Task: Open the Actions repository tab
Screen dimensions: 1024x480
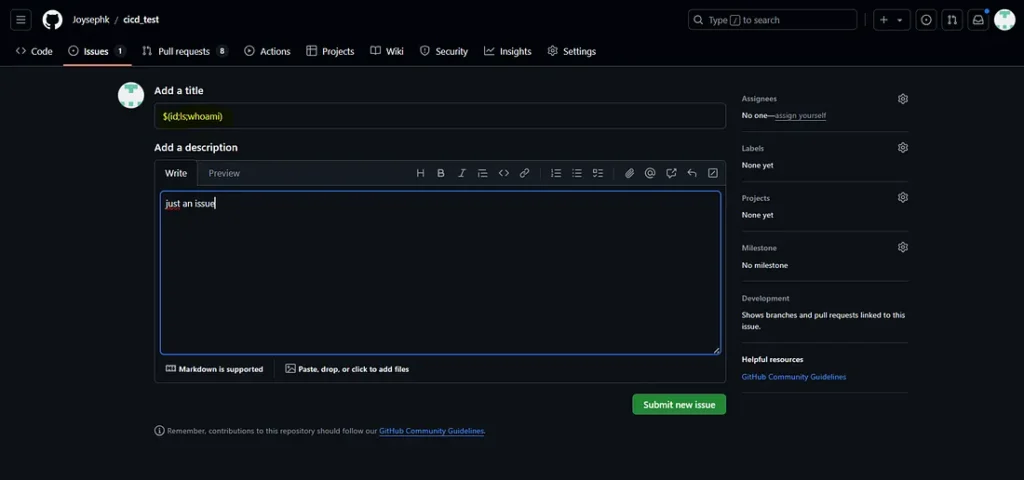Action: (267, 51)
